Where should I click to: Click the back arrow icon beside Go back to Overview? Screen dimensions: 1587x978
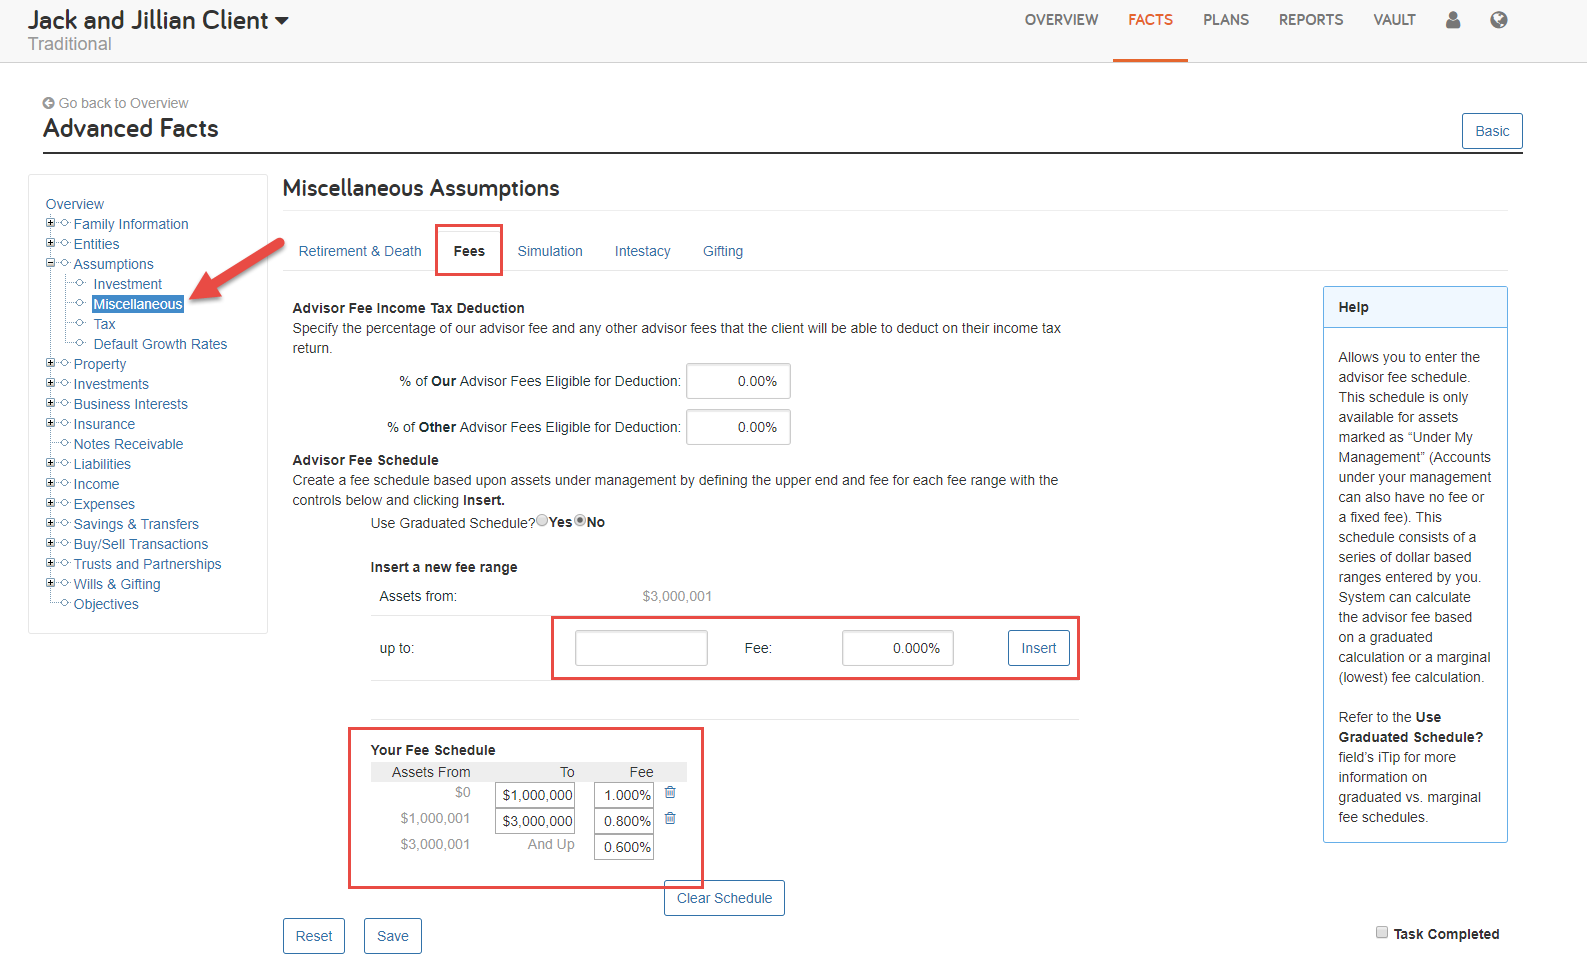point(48,103)
